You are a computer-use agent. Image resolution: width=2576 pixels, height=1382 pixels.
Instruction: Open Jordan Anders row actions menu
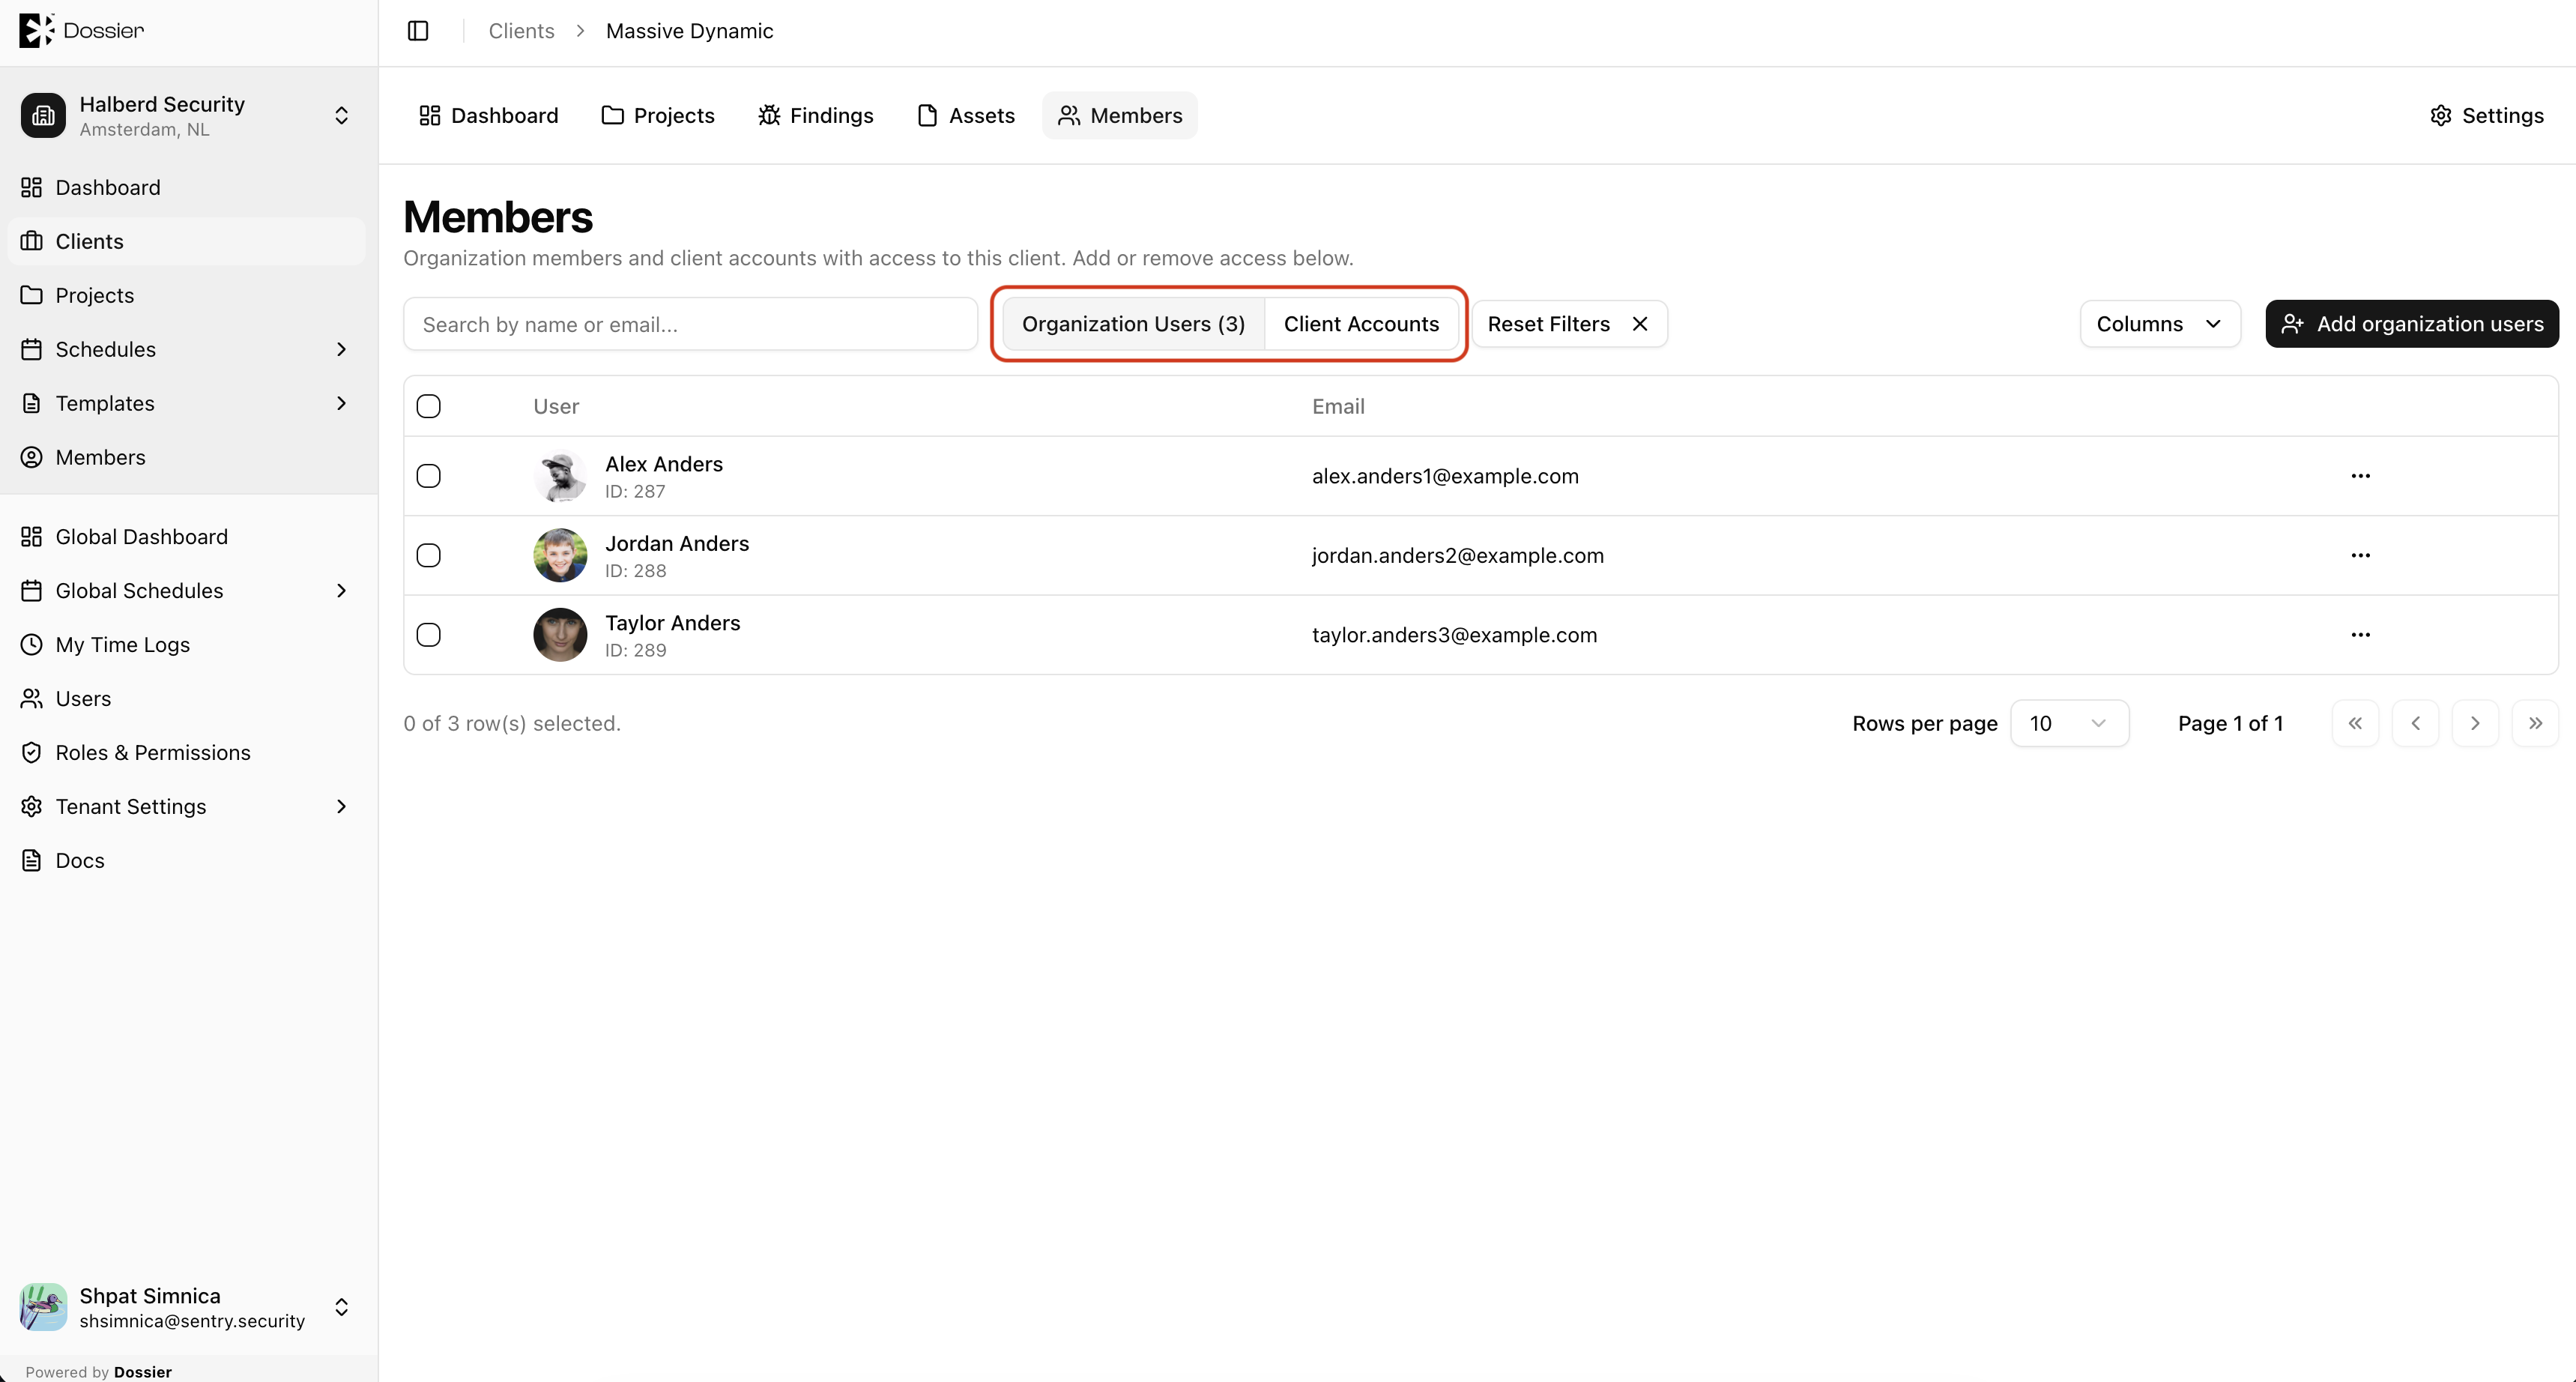point(2360,555)
